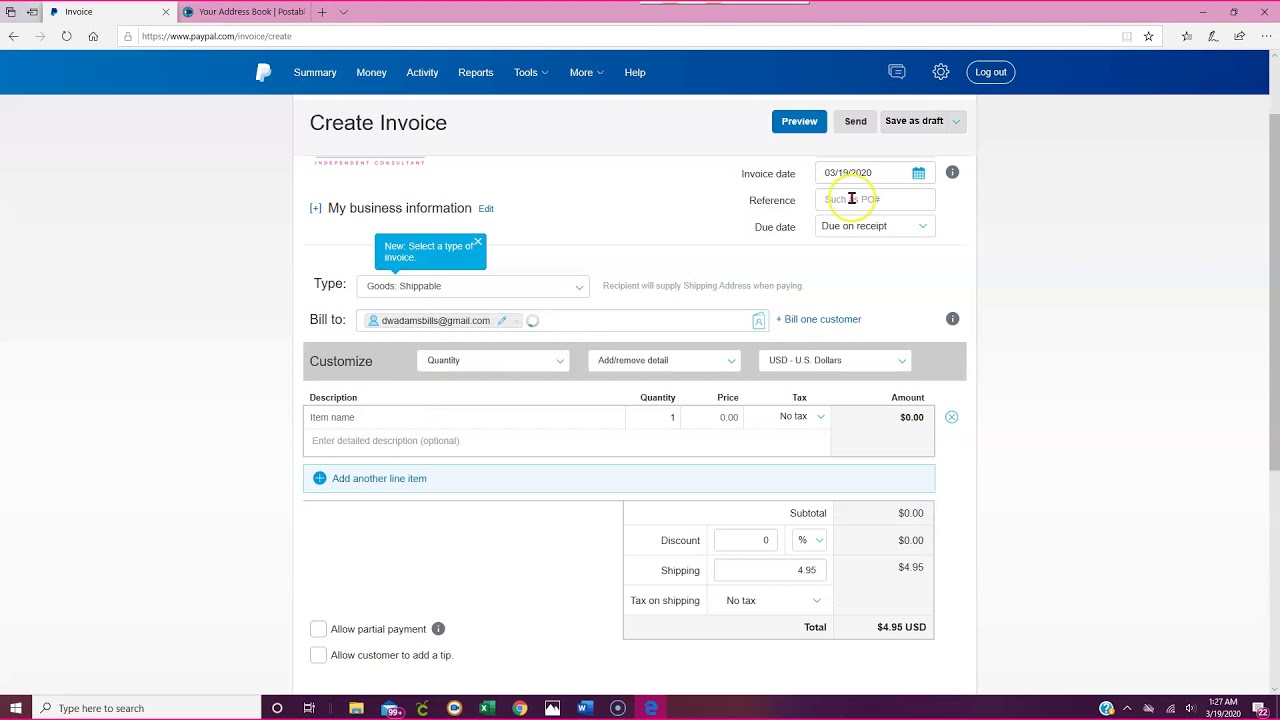
Task: Open the Quantity customize dropdown
Action: click(493, 360)
